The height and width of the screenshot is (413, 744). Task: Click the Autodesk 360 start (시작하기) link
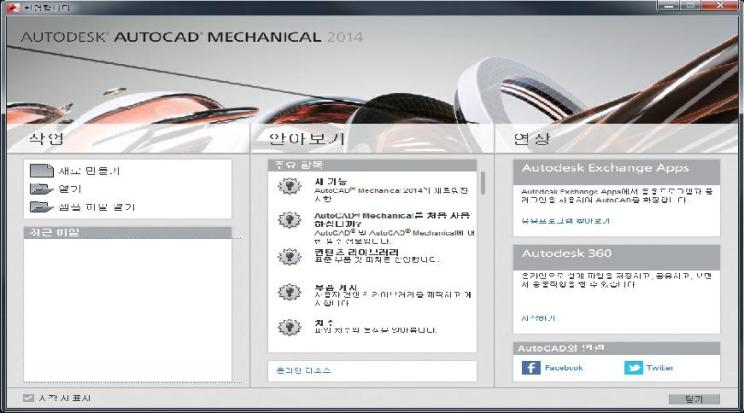point(537,318)
